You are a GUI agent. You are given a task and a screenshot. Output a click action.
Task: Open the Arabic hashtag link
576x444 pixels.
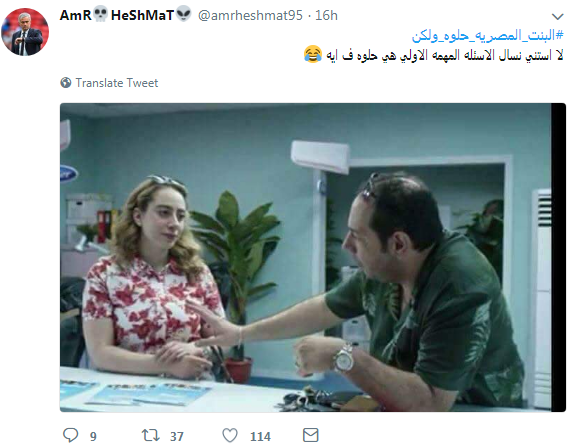coord(487,36)
